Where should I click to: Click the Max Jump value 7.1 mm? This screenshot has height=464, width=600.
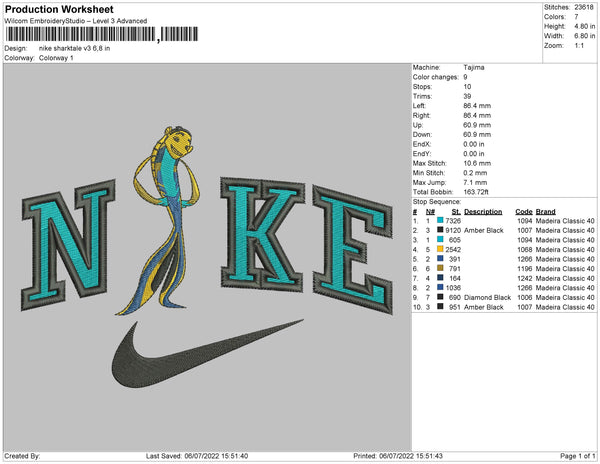[x=475, y=182]
